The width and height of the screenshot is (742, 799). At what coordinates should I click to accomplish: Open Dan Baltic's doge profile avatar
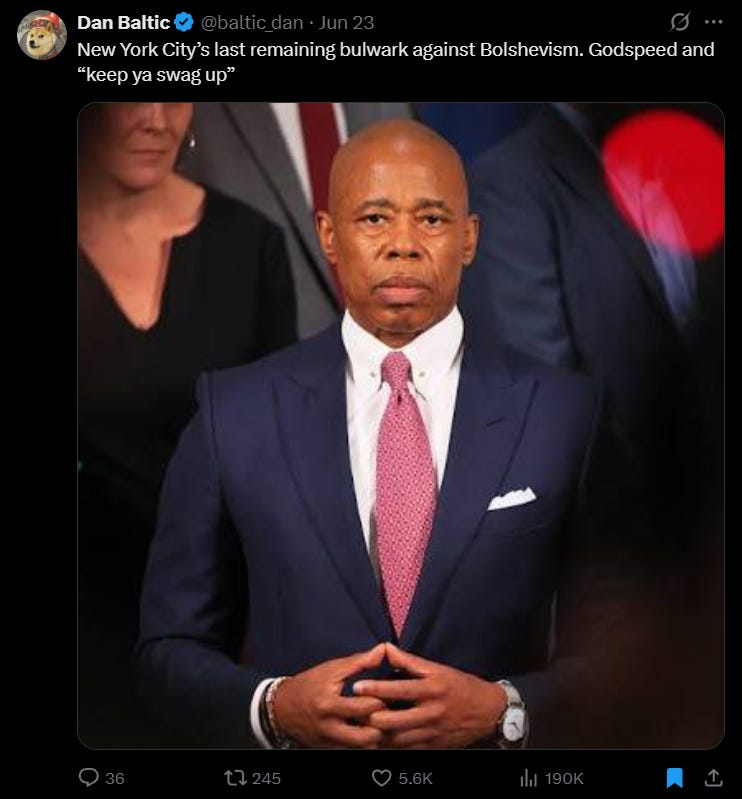pos(42,35)
